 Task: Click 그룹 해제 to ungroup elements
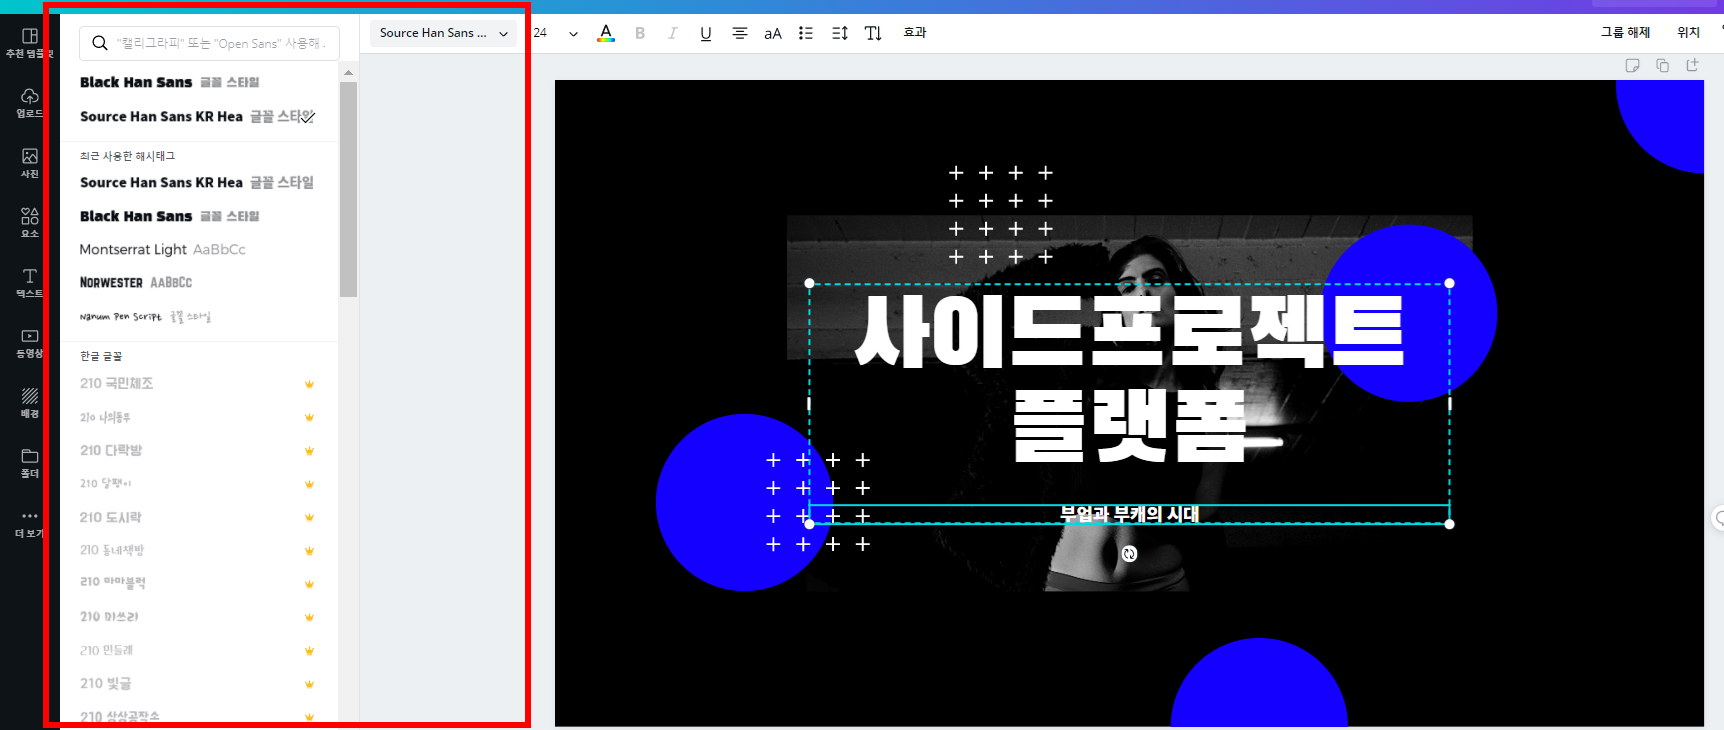(1625, 32)
